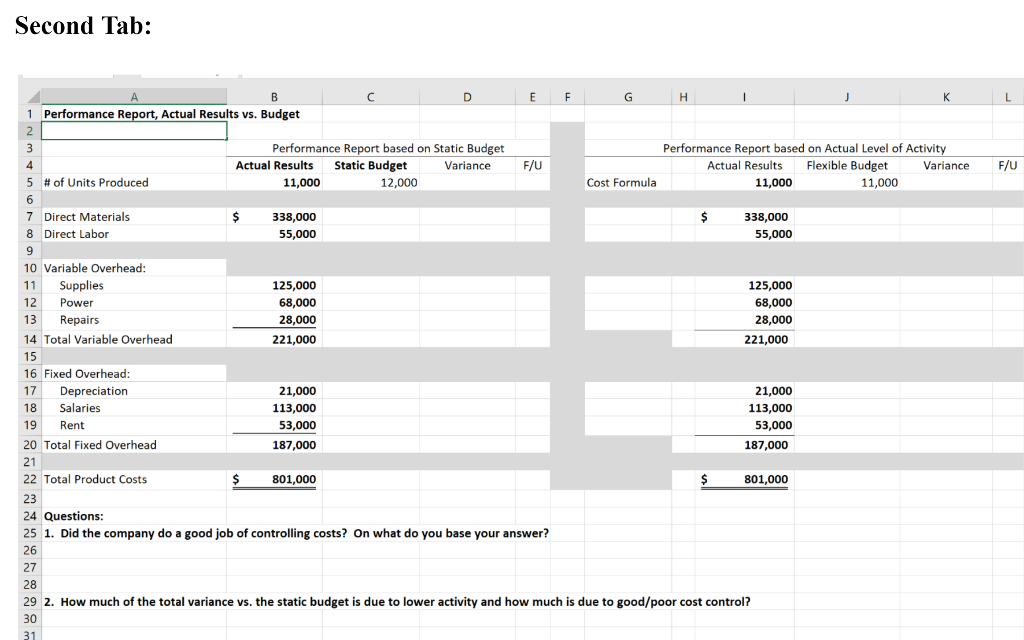Select the static budget units cell 12,000

click(370, 182)
